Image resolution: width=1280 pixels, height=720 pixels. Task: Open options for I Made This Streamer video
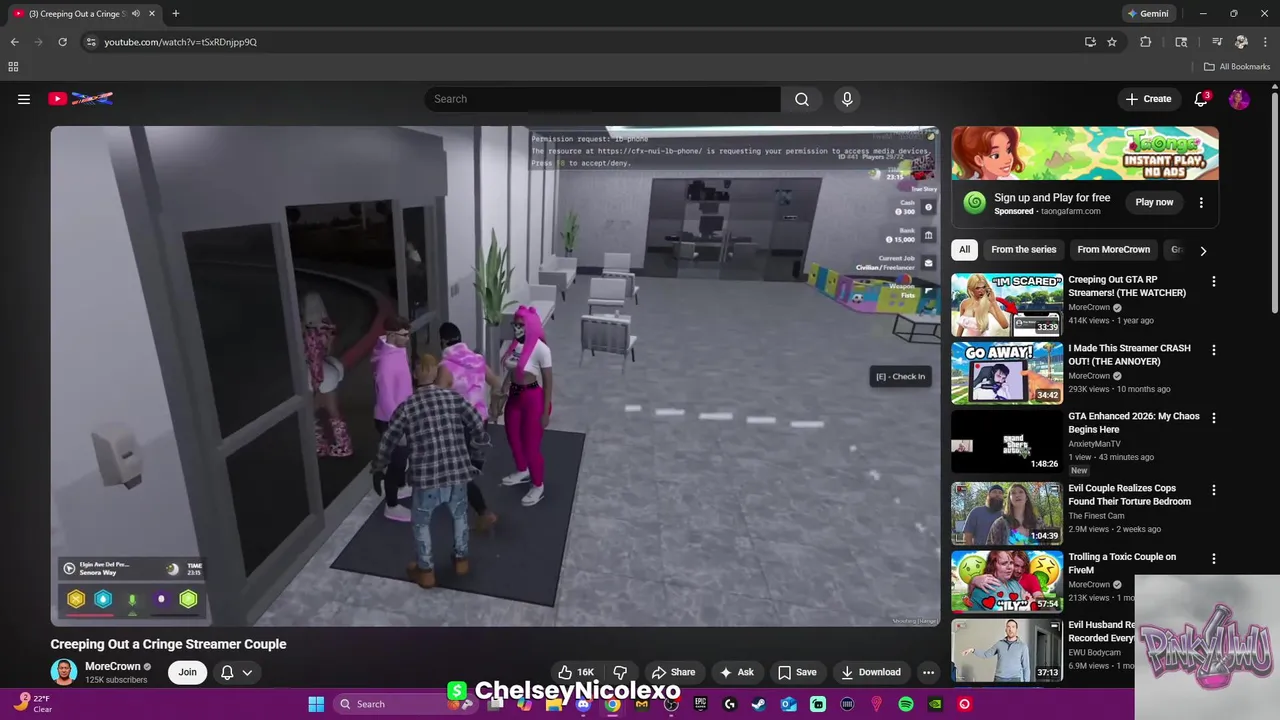click(1213, 350)
